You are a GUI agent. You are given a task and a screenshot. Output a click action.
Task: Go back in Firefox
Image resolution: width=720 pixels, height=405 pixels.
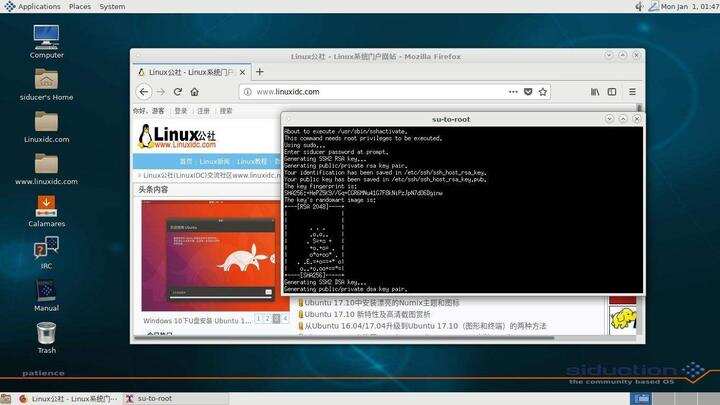(x=144, y=92)
